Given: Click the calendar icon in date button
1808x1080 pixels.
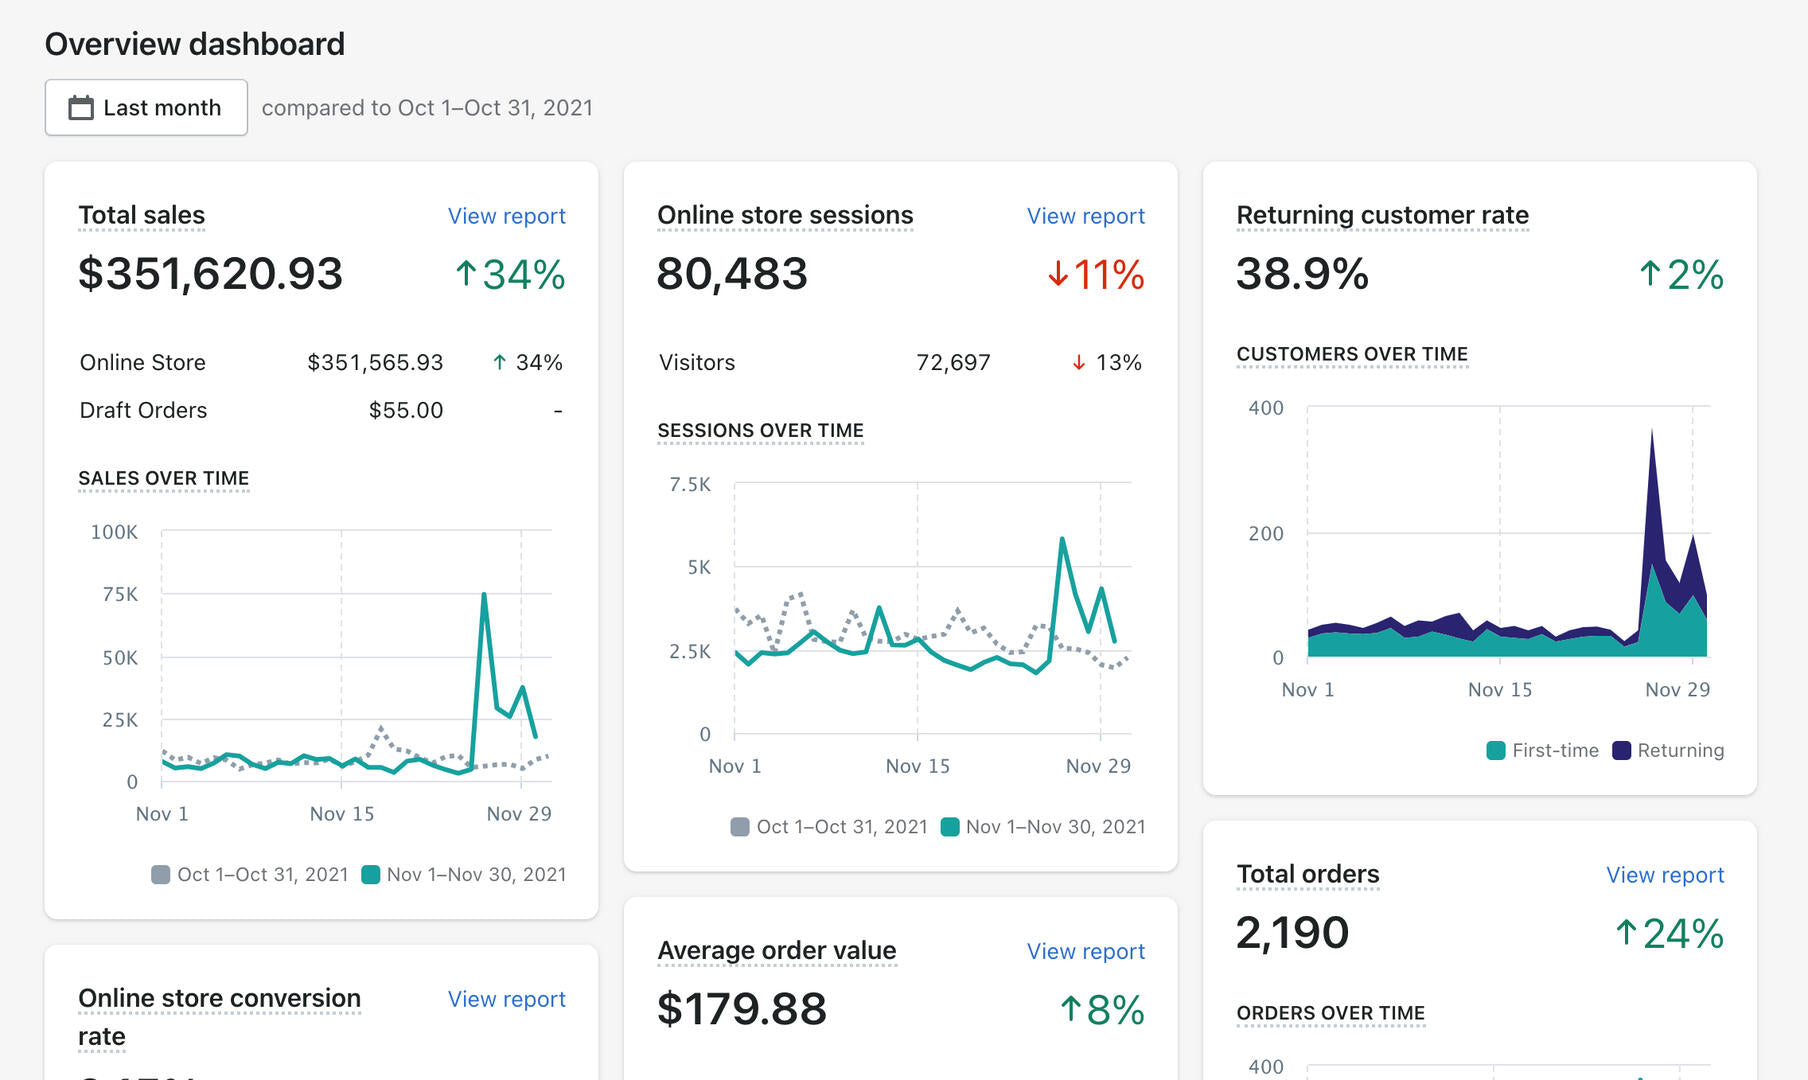Looking at the screenshot, I should [x=81, y=108].
